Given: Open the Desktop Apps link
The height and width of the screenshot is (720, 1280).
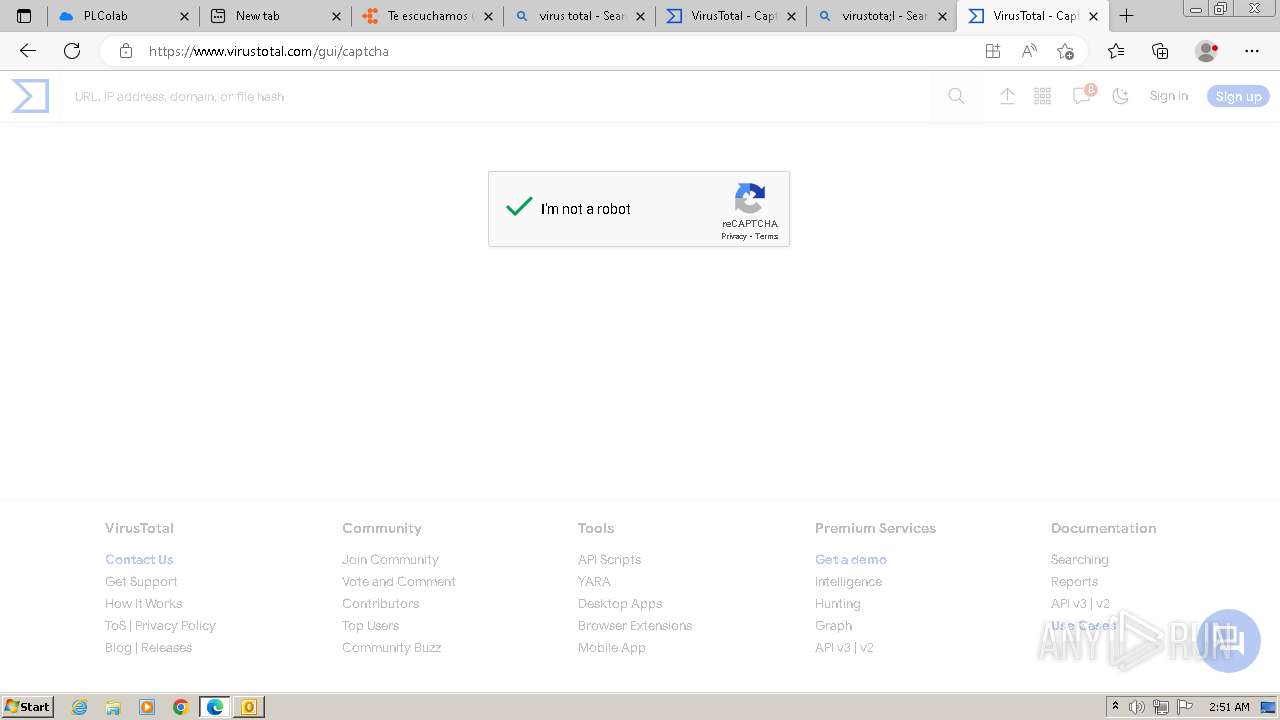Looking at the screenshot, I should (x=620, y=603).
